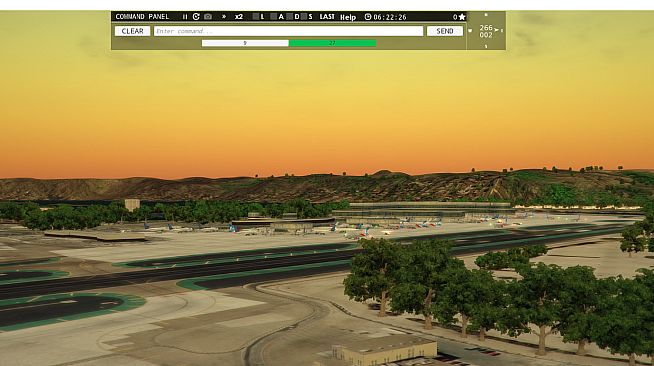Toggle the A checkbox in command panel
Image resolution: width=654 pixels, height=366 pixels.
[x=274, y=17]
